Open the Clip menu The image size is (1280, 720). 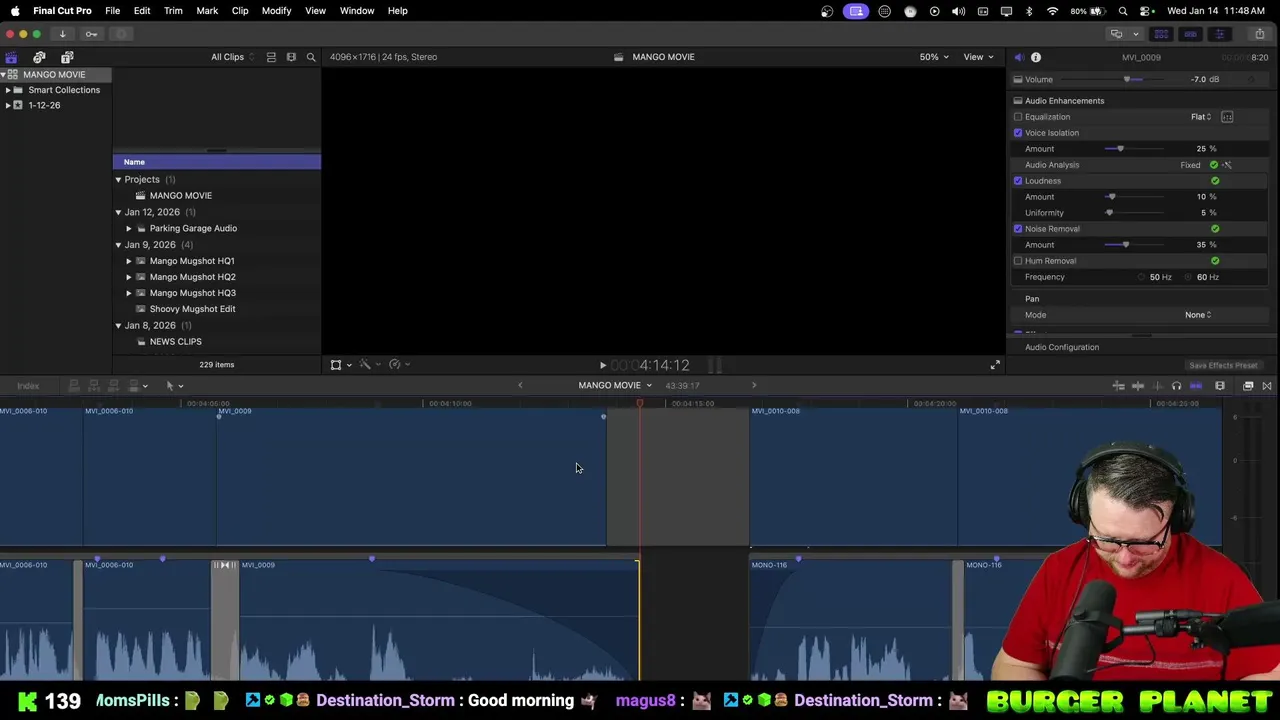(240, 11)
